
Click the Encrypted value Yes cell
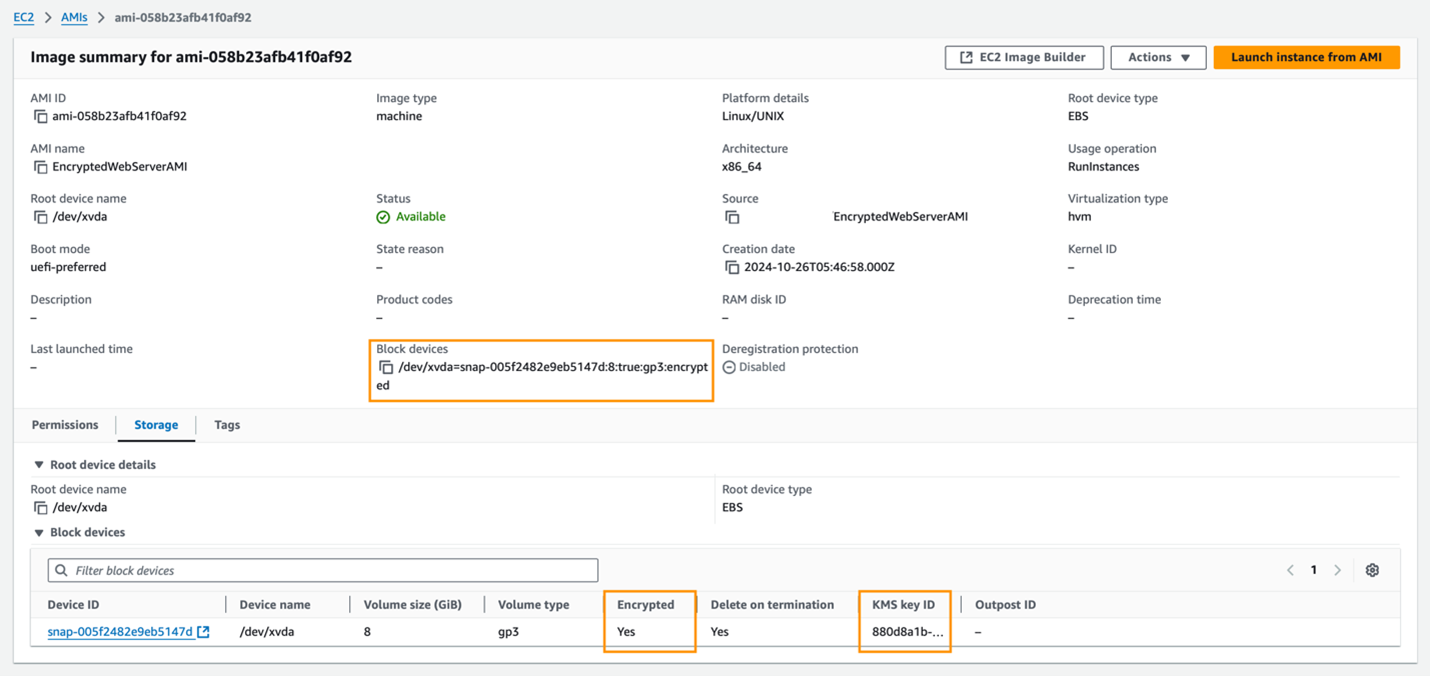coord(626,632)
